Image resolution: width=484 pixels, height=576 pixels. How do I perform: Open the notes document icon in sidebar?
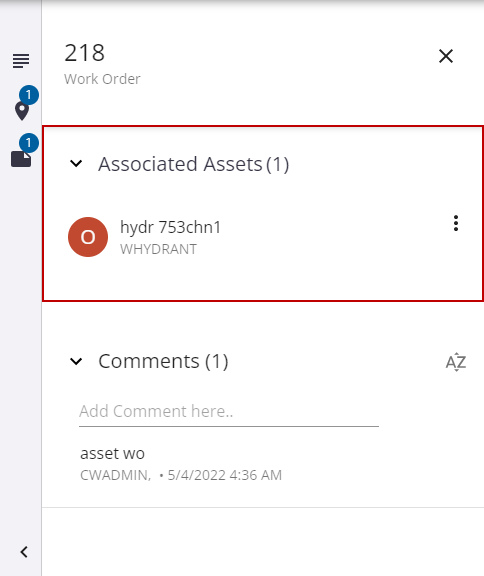click(21, 159)
